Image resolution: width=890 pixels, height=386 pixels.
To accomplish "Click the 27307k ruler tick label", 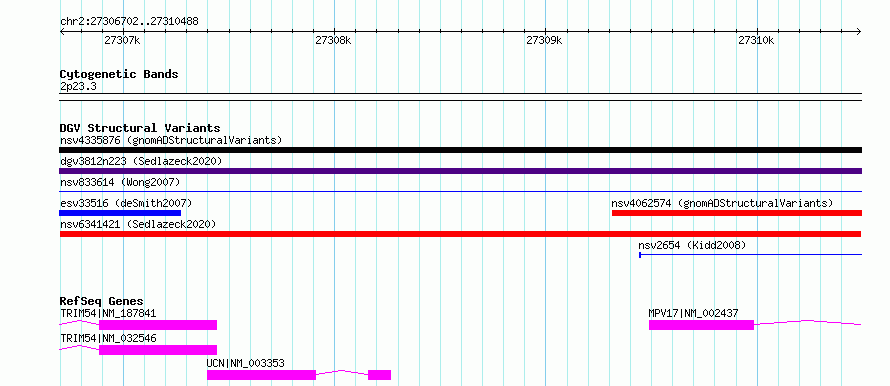I will pyautogui.click(x=122, y=40).
